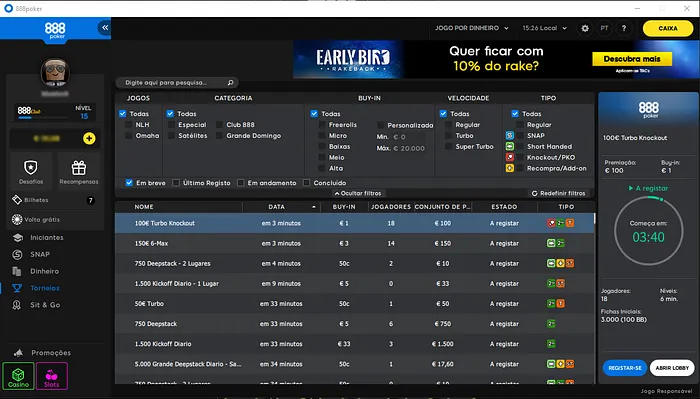Screen dimensions: 700x399
Task: Sort by Buy-in column header
Action: point(344,207)
